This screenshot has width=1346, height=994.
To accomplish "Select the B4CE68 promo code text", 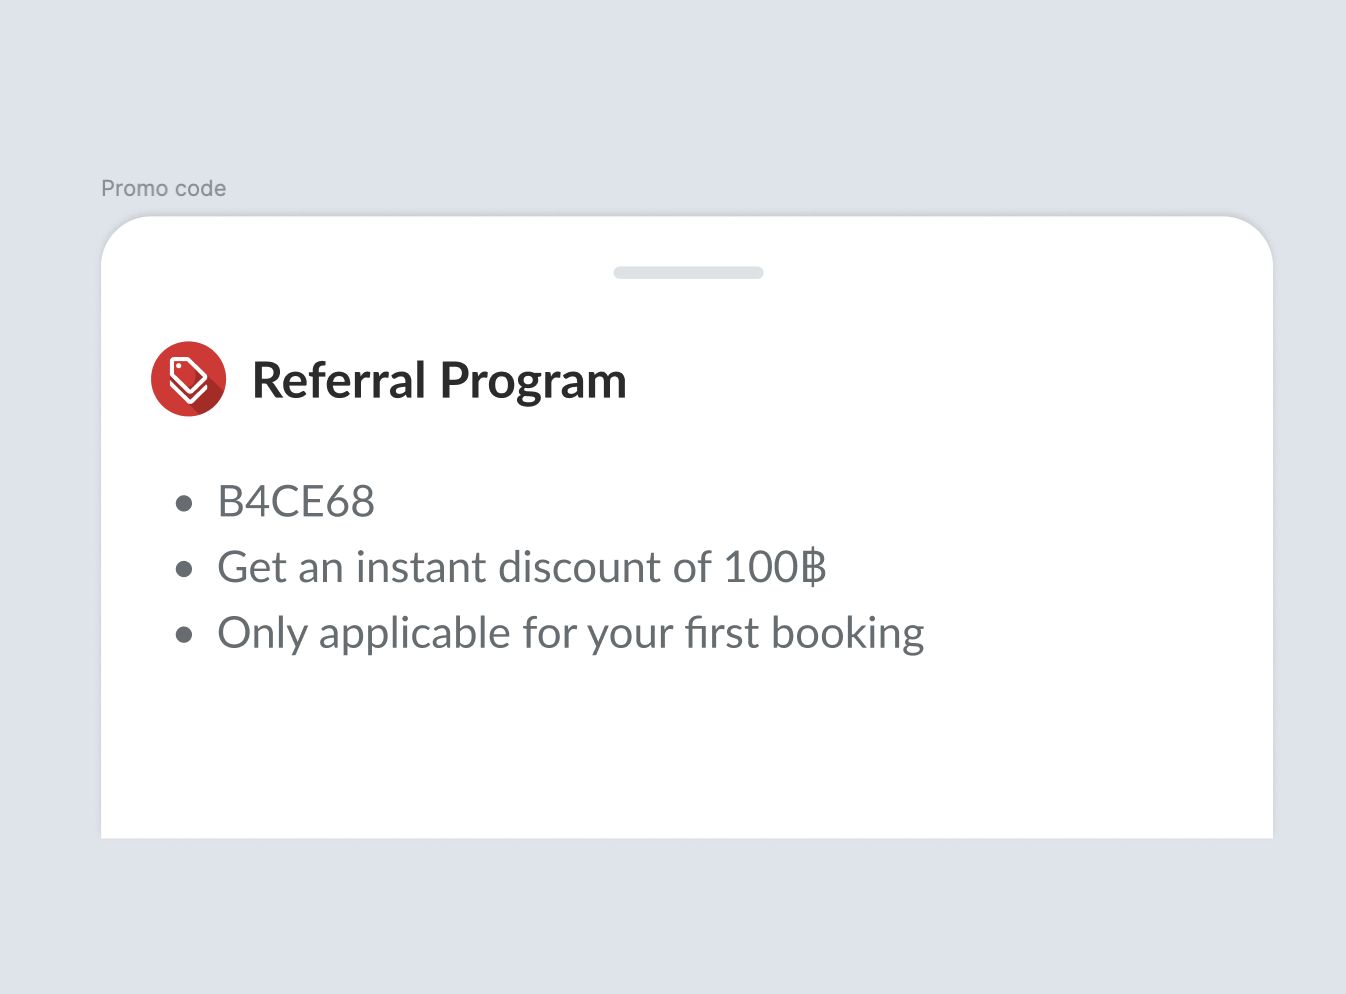I will pyautogui.click(x=296, y=502).
